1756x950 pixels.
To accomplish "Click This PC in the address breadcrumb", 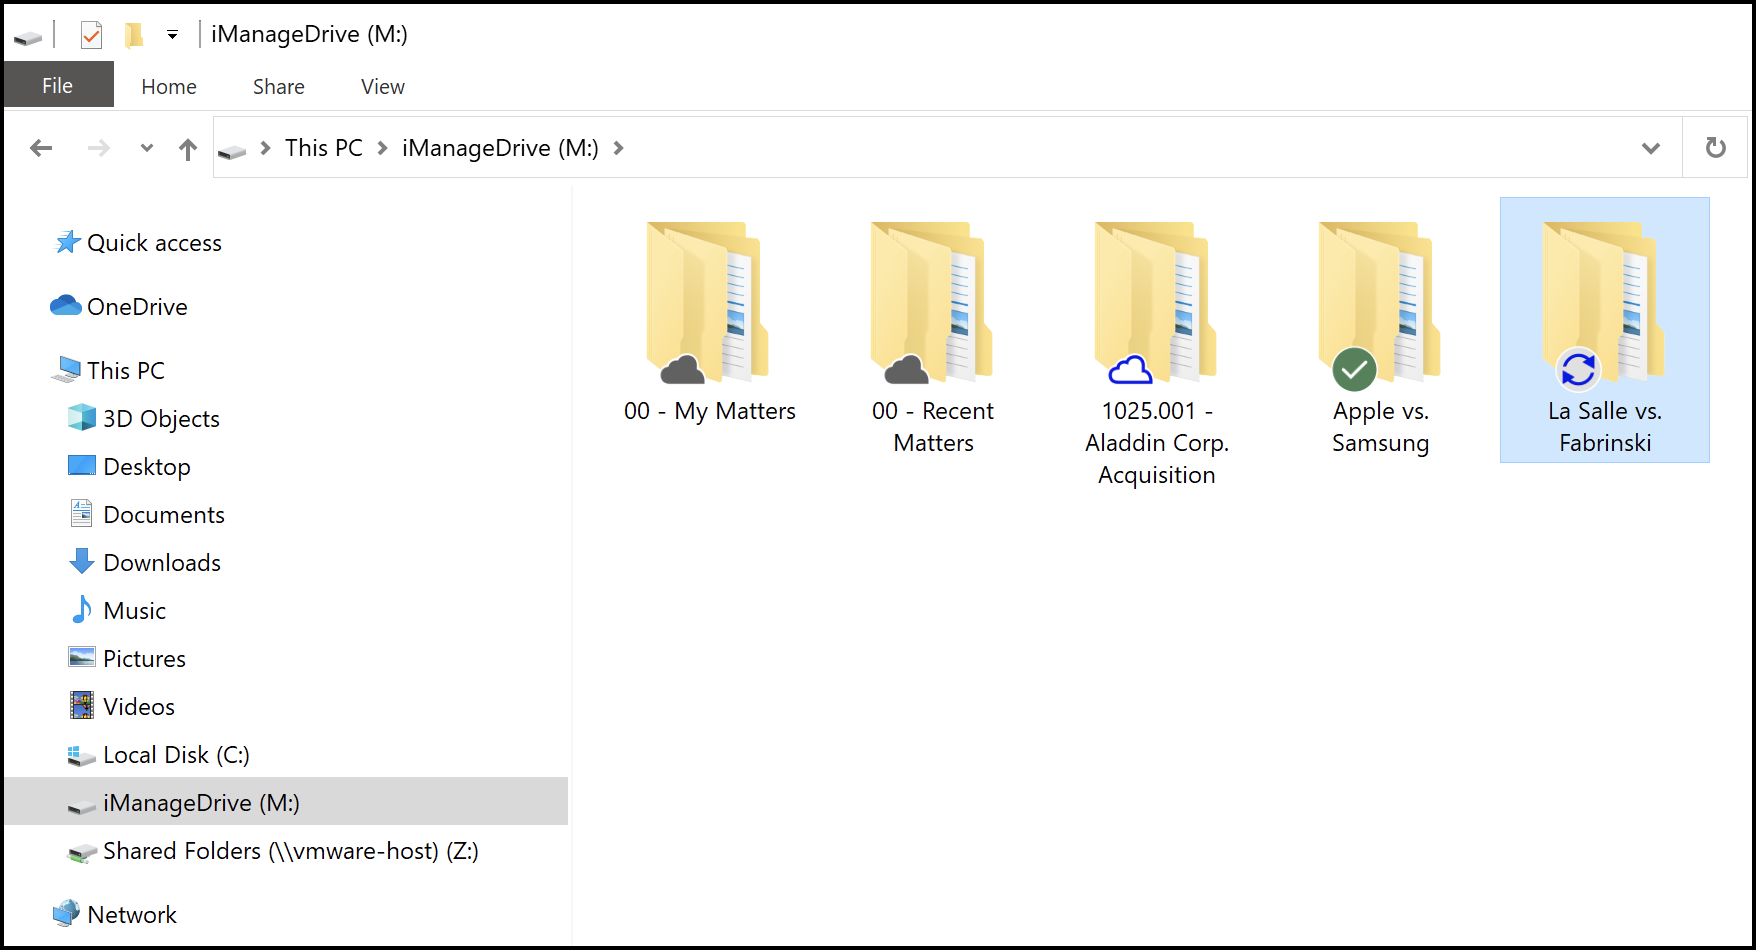I will pos(323,148).
